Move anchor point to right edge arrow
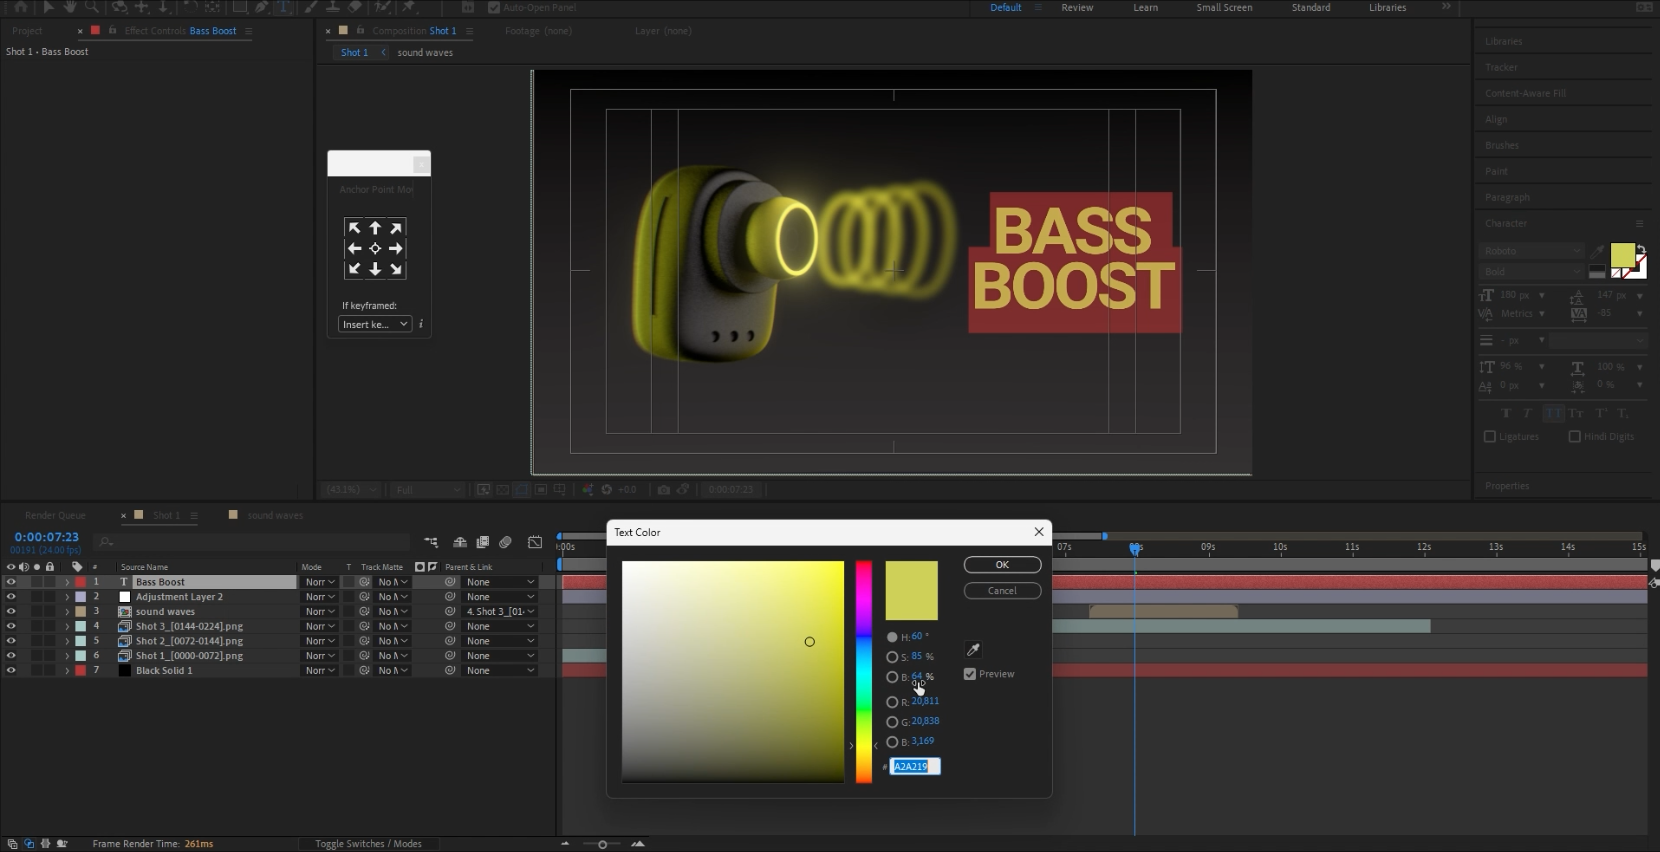The width and height of the screenshot is (1660, 852). tap(396, 248)
